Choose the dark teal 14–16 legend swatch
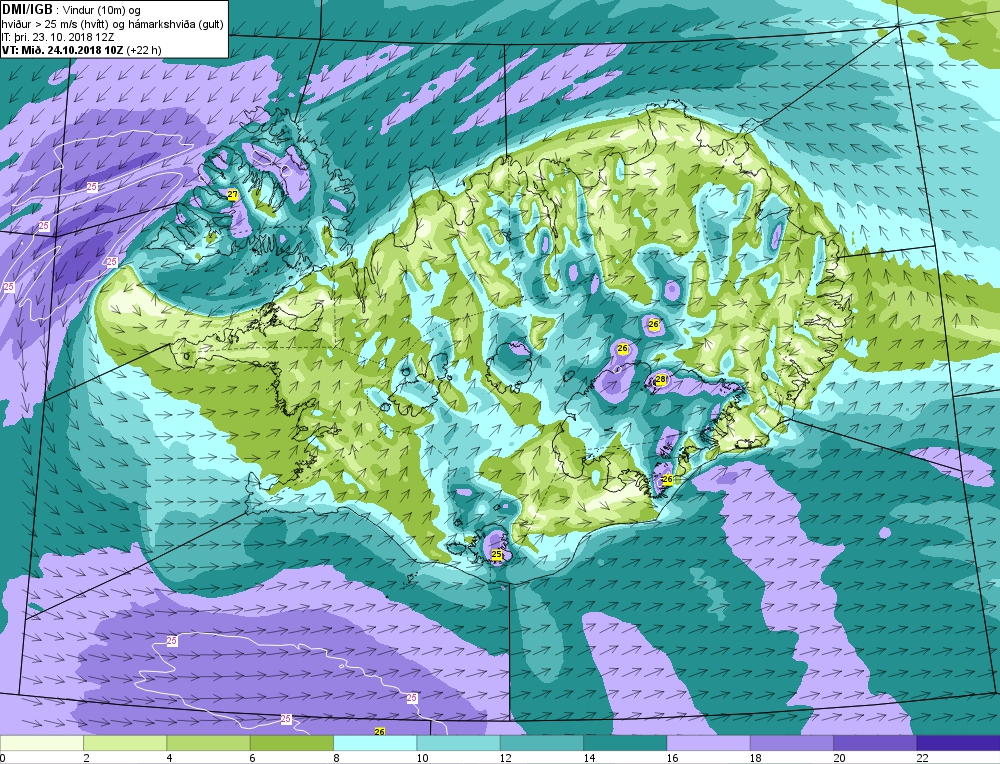The height and width of the screenshot is (764, 1000). 625,743
